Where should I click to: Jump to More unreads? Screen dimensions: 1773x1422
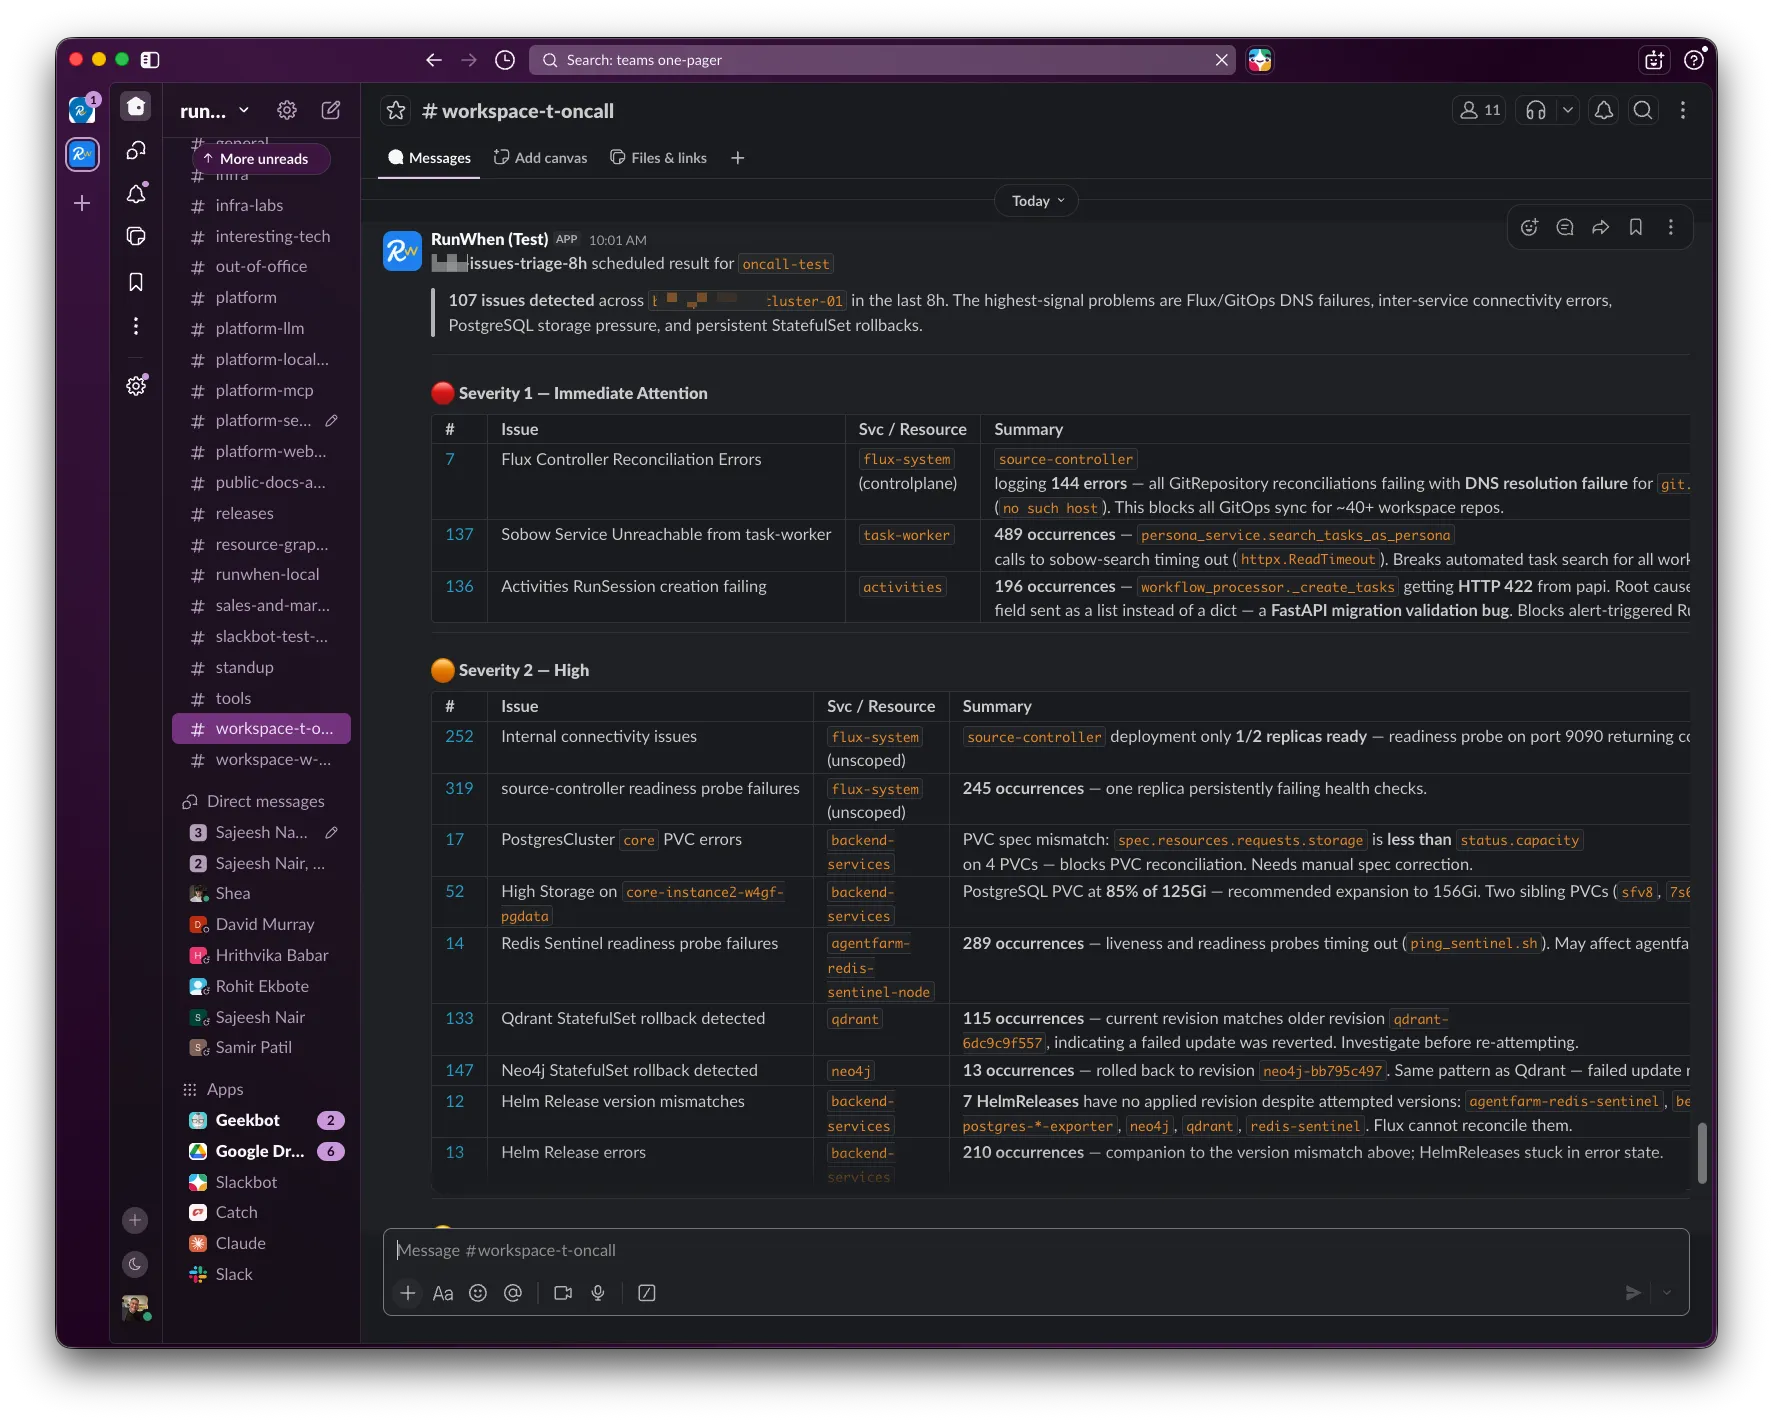[261, 159]
